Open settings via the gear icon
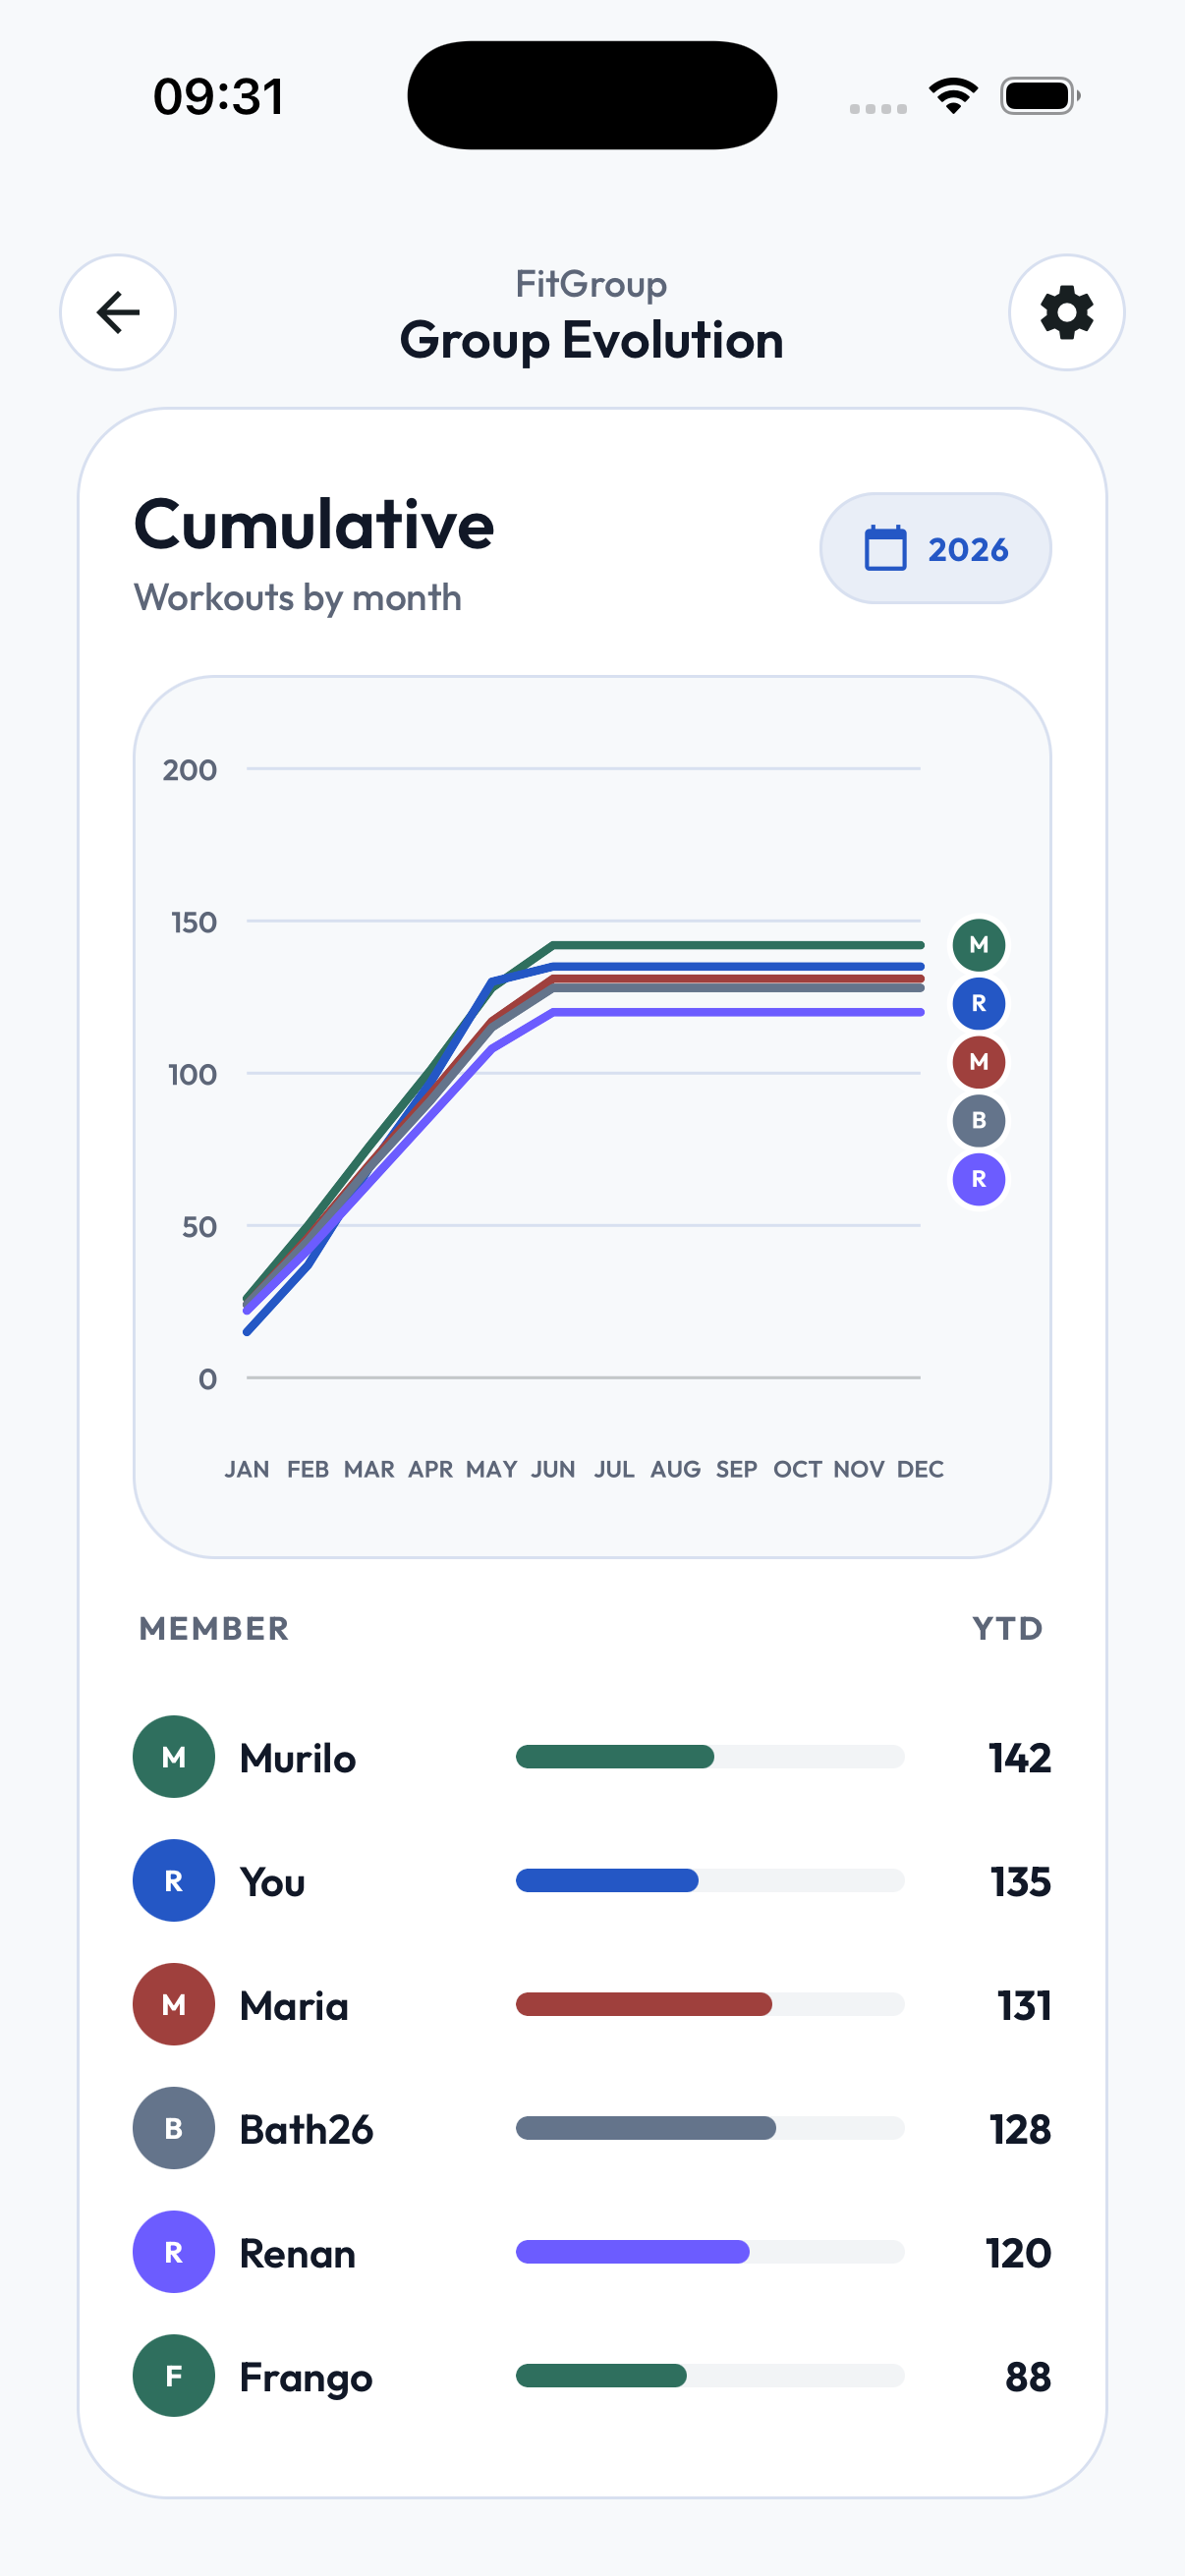Screen dimensions: 1185x2576 pos(1066,312)
